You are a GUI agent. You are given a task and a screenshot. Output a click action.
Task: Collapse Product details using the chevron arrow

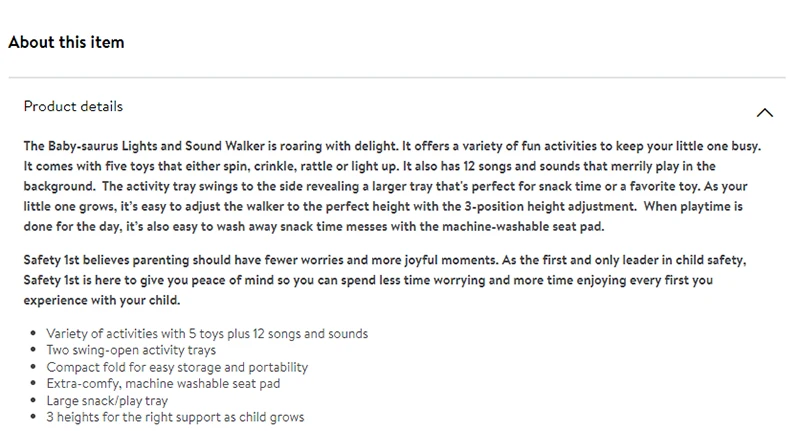765,113
